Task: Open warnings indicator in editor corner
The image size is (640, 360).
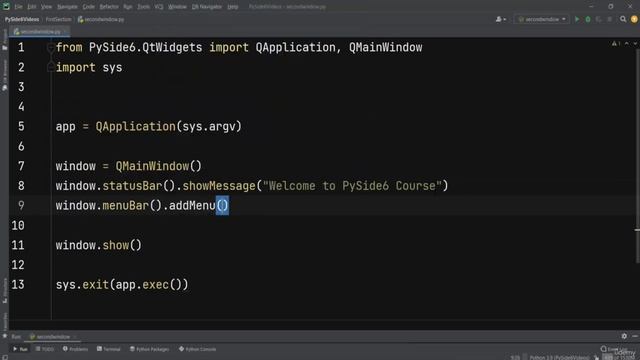Action: (x=616, y=43)
